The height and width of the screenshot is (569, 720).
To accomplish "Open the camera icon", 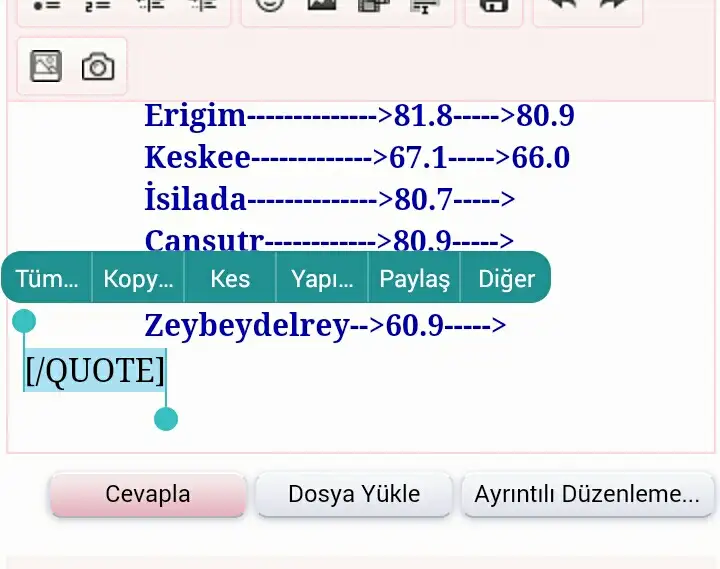I will click(x=98, y=67).
